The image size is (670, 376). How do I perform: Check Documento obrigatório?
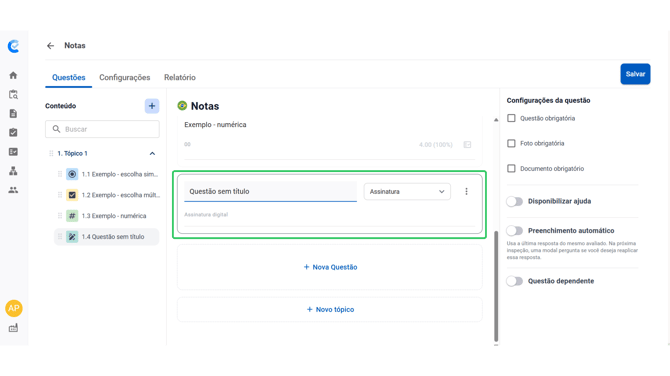click(x=511, y=168)
